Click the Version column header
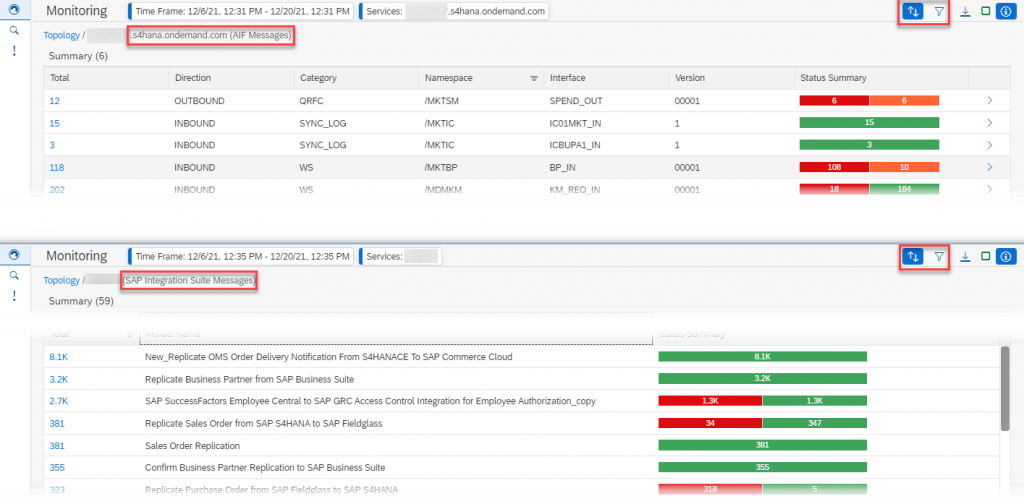 [731, 78]
